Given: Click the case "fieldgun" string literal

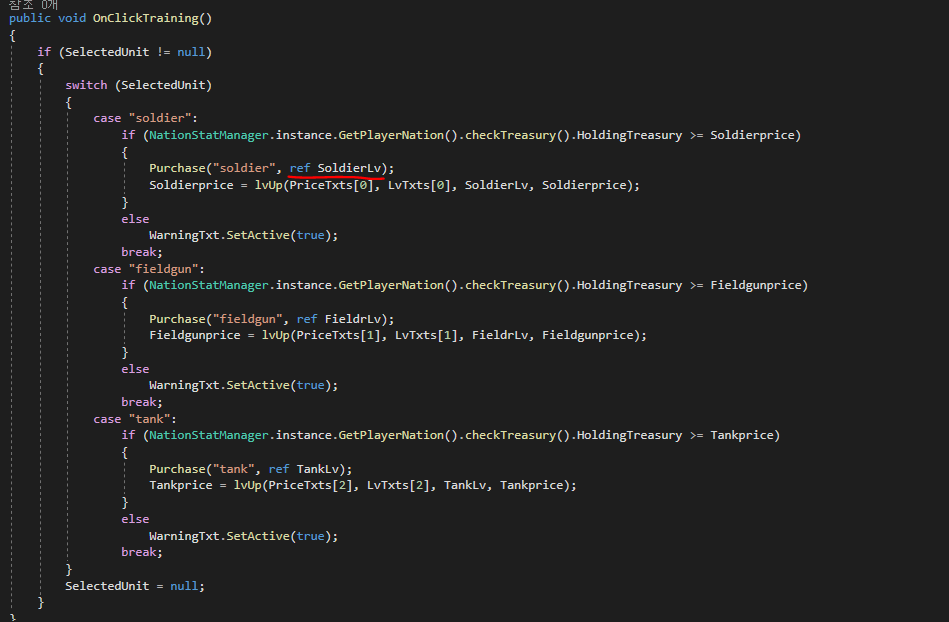Looking at the screenshot, I should click(x=163, y=269).
